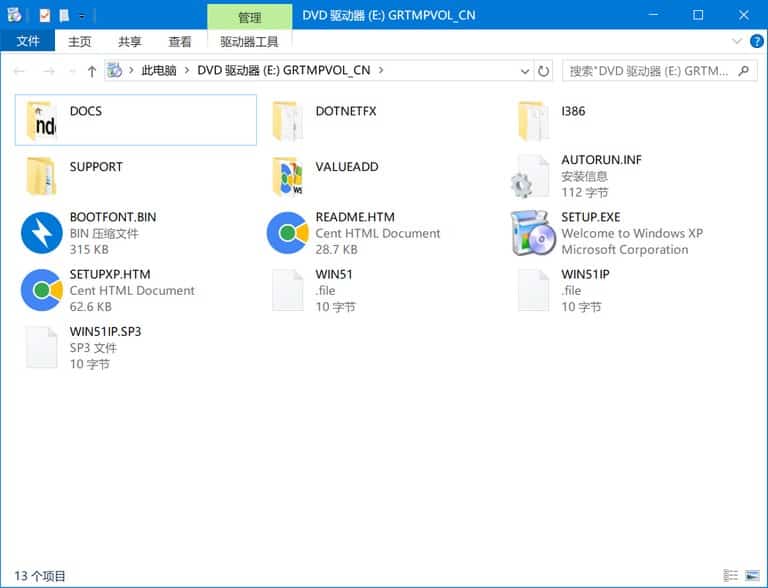The width and height of the screenshot is (768, 588).
Task: Click DVD 驱动器 (E:) breadcrumb segment
Action: pyautogui.click(x=284, y=71)
